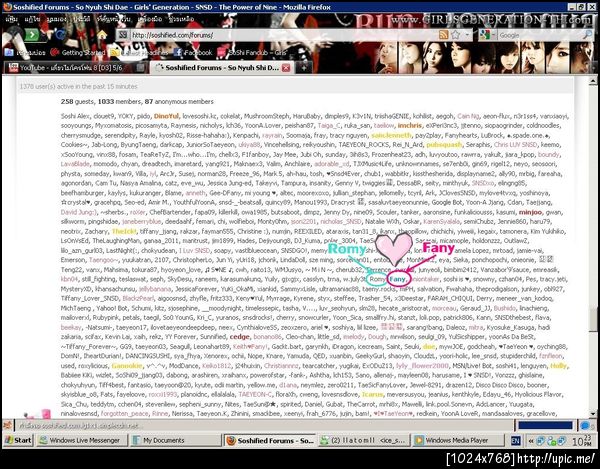The width and height of the screenshot is (600, 469).
Task: Open the second Thai menu bar item
Action: point(32,18)
